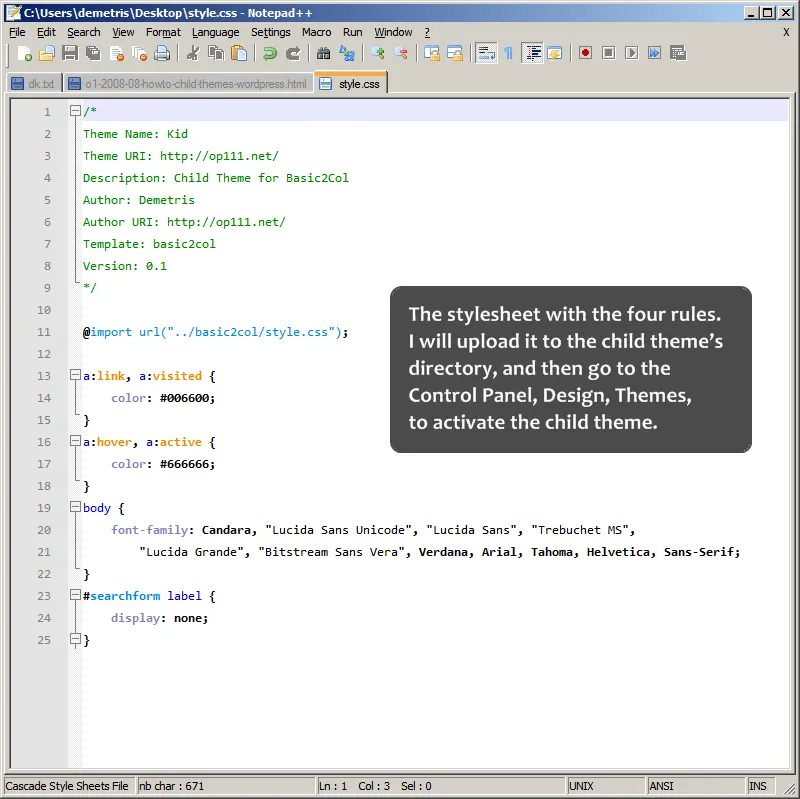
Task: Click the Ln : 1 Col : 3 status entry
Action: (x=441, y=786)
